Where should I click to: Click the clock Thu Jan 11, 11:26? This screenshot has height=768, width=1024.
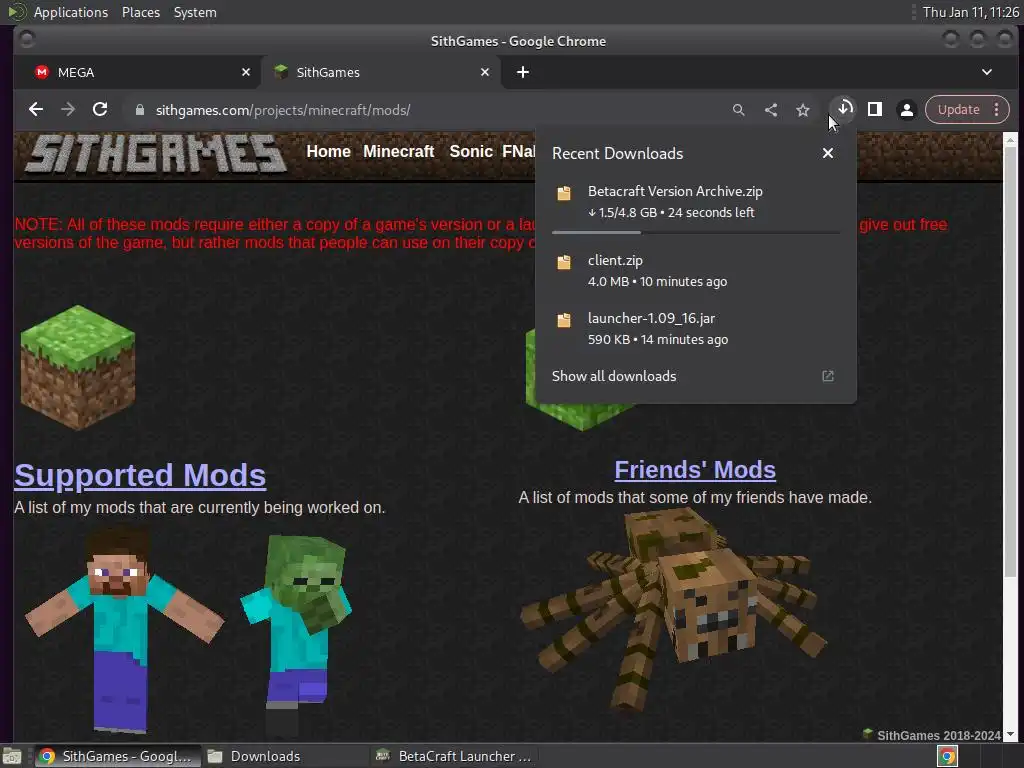tap(970, 12)
